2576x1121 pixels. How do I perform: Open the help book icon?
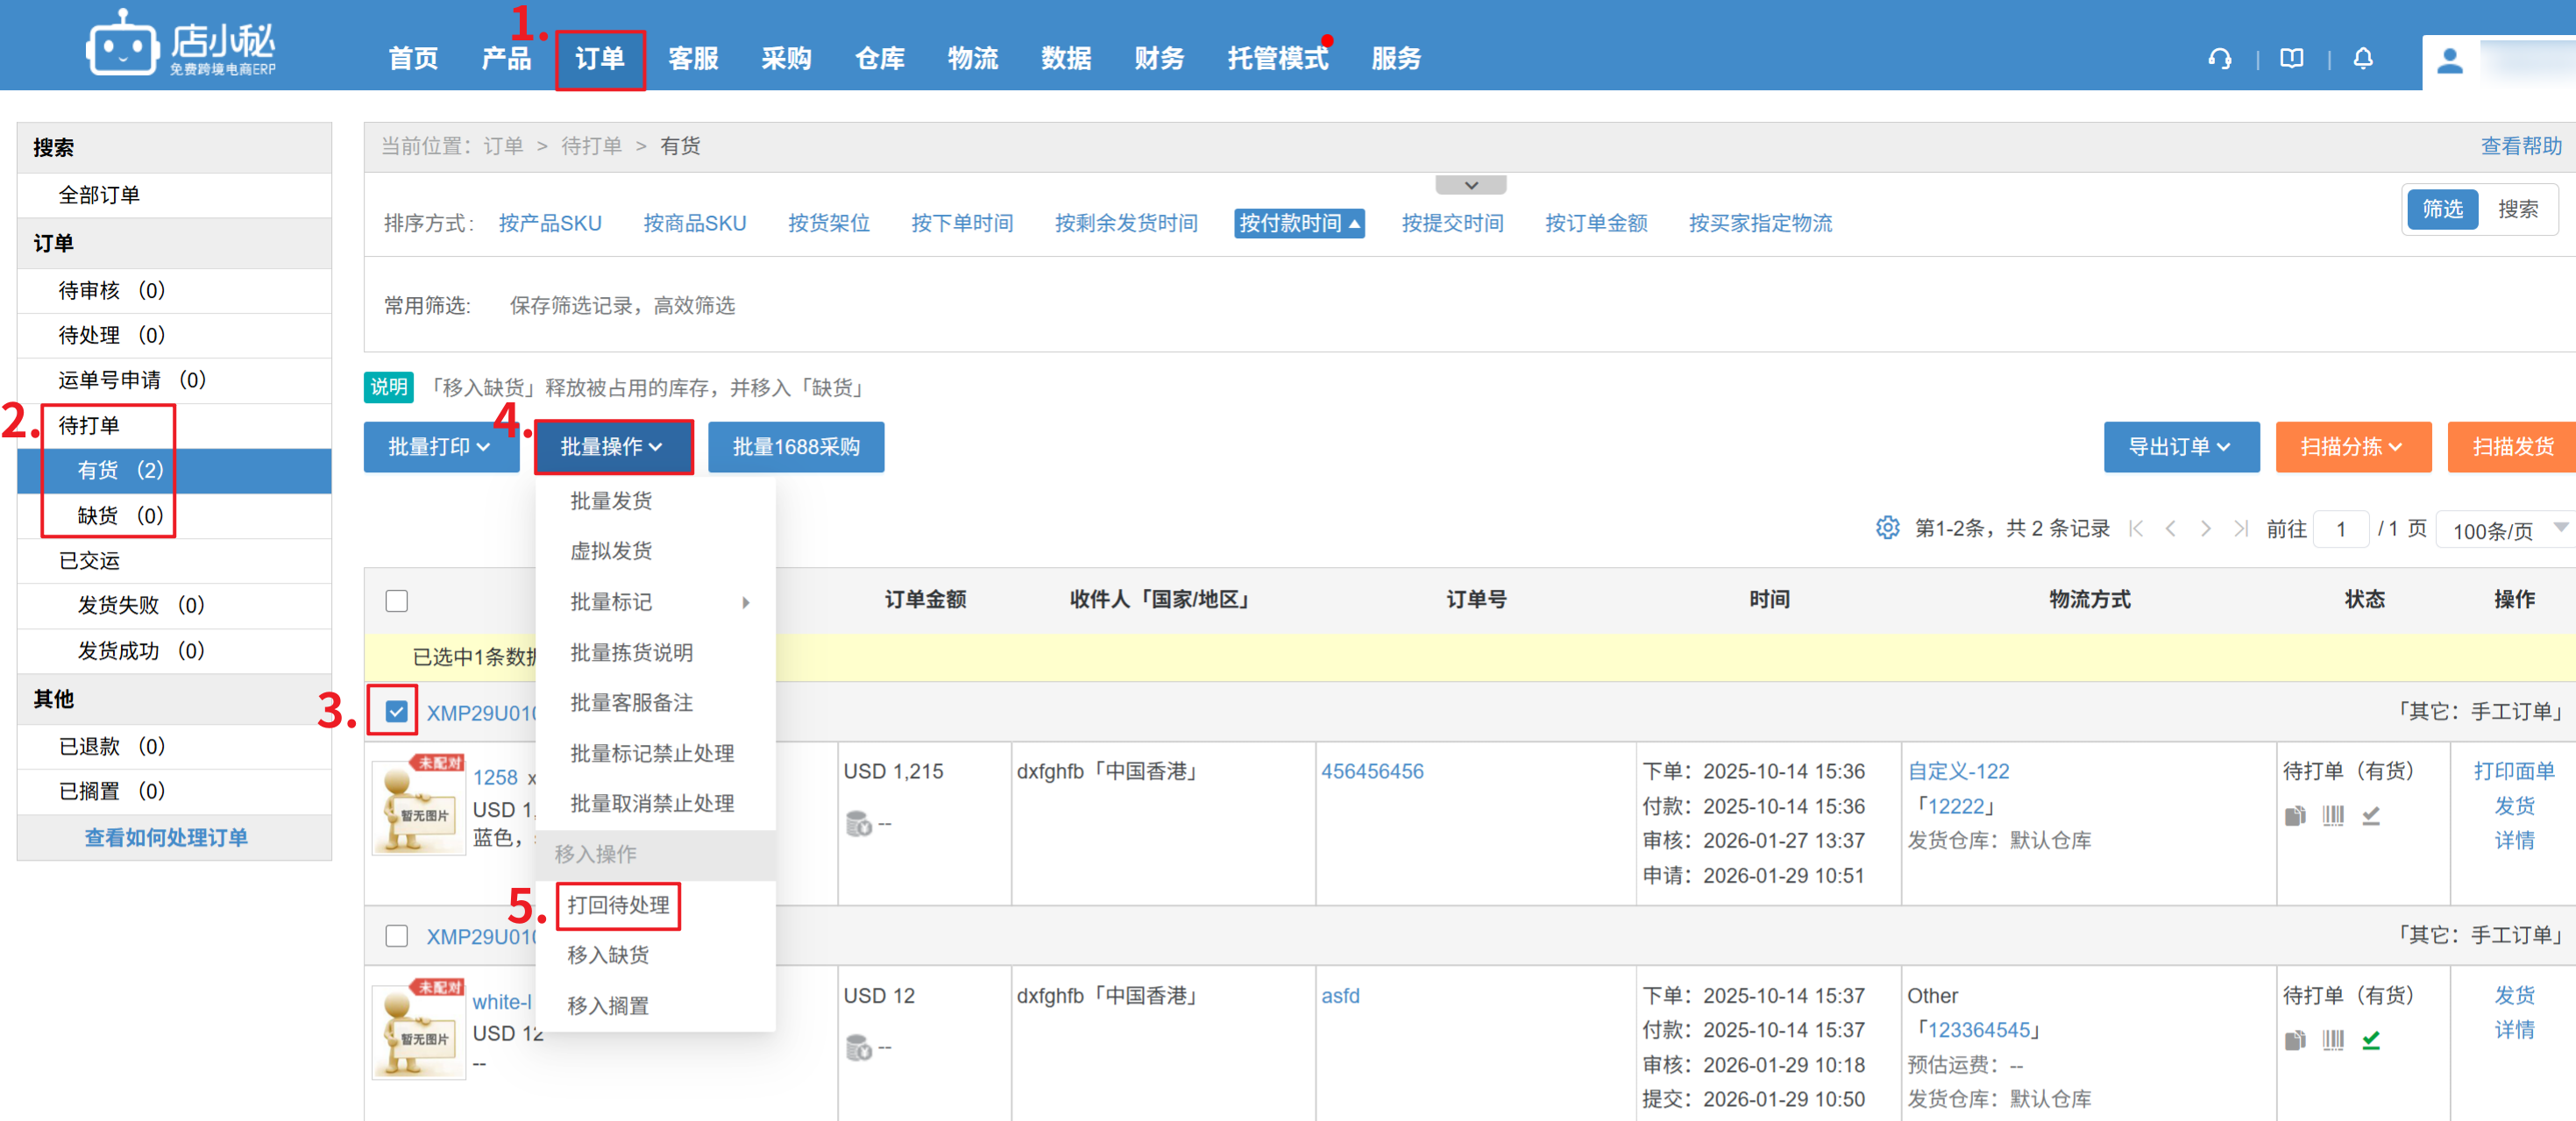2291,59
